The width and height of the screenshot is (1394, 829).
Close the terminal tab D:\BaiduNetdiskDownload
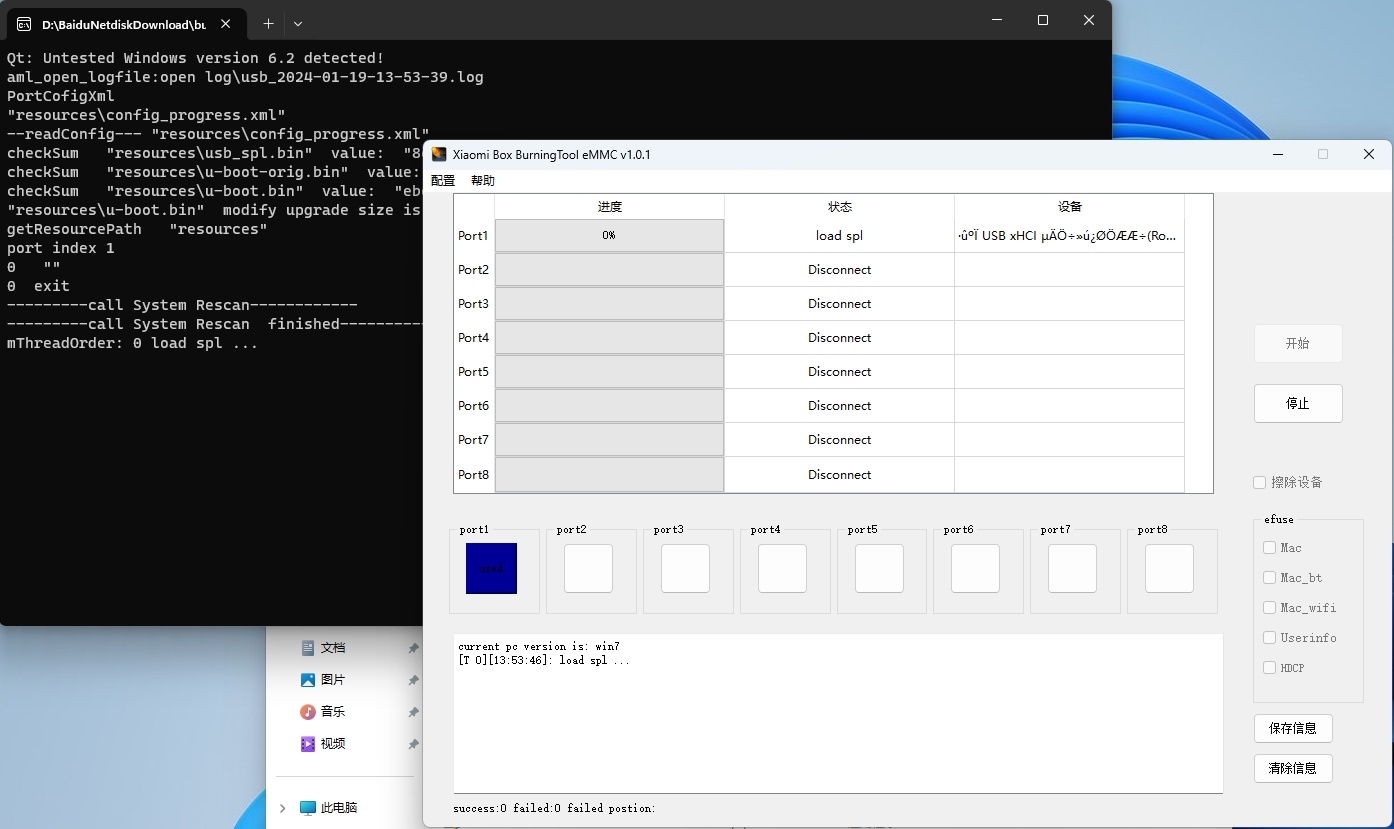pyautogui.click(x=227, y=24)
